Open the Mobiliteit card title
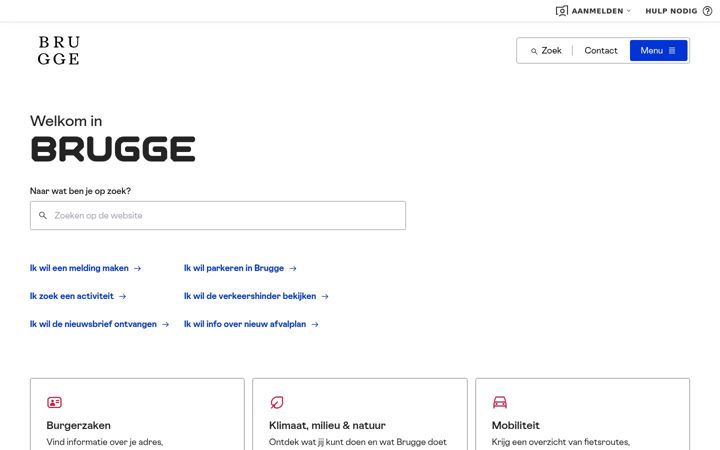Image resolution: width=720 pixels, height=450 pixels. pos(516,425)
